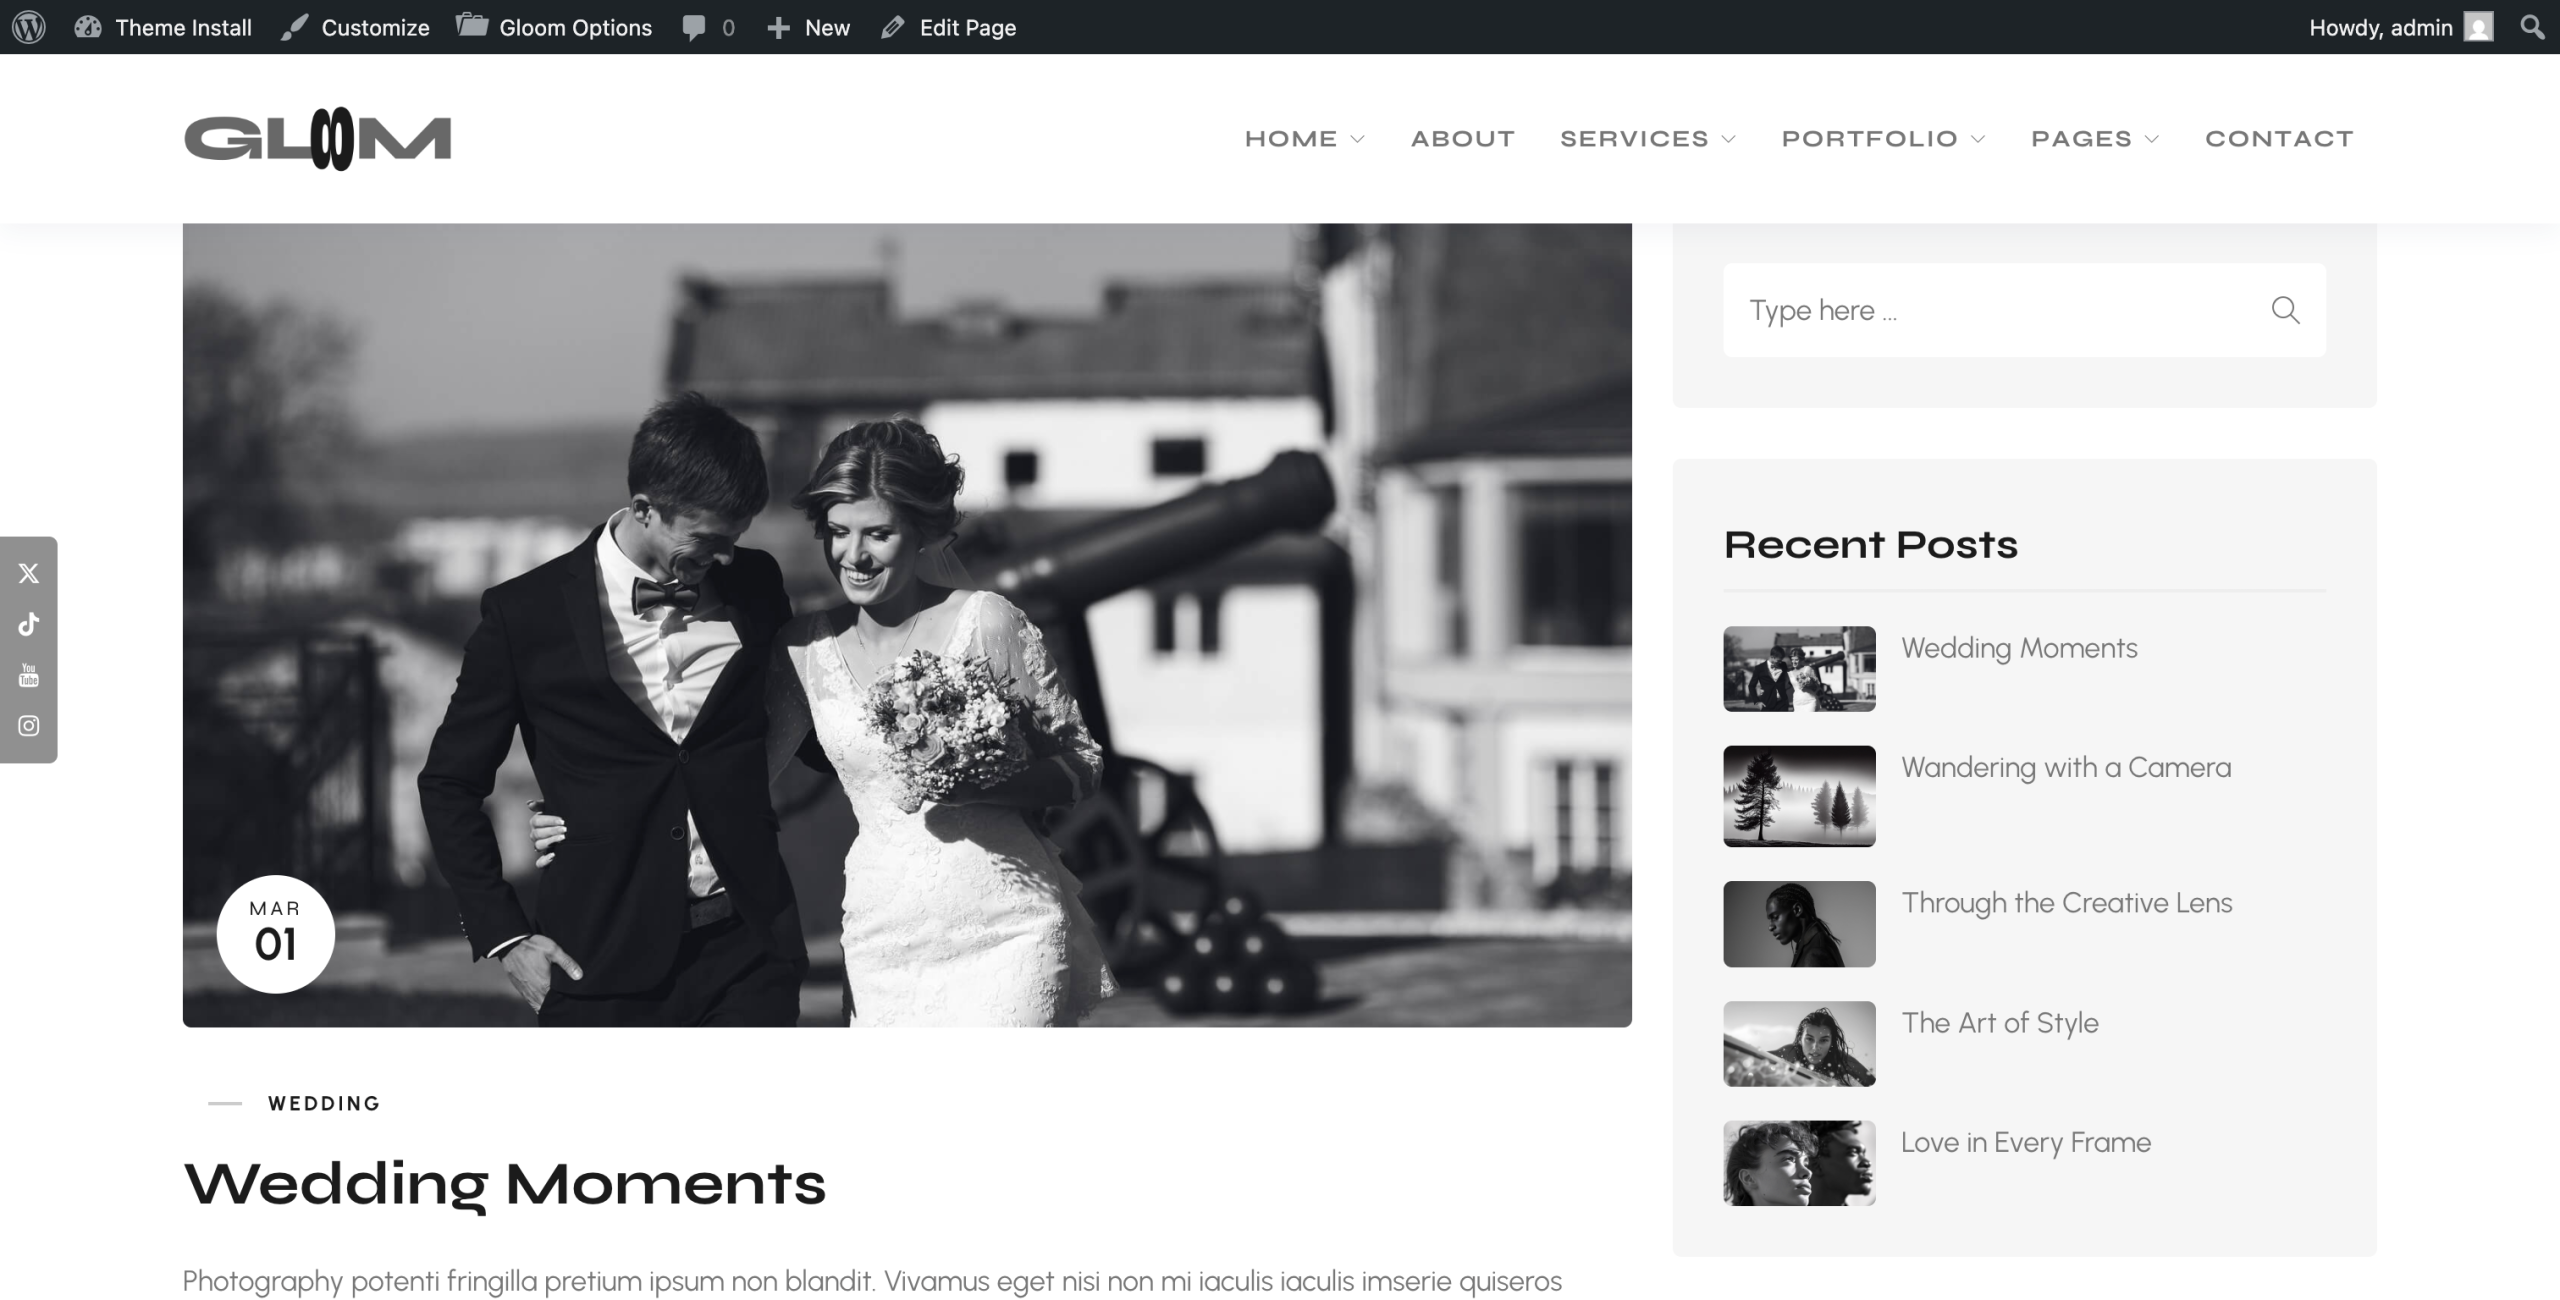Click the admin avatar image

pos(2478,27)
